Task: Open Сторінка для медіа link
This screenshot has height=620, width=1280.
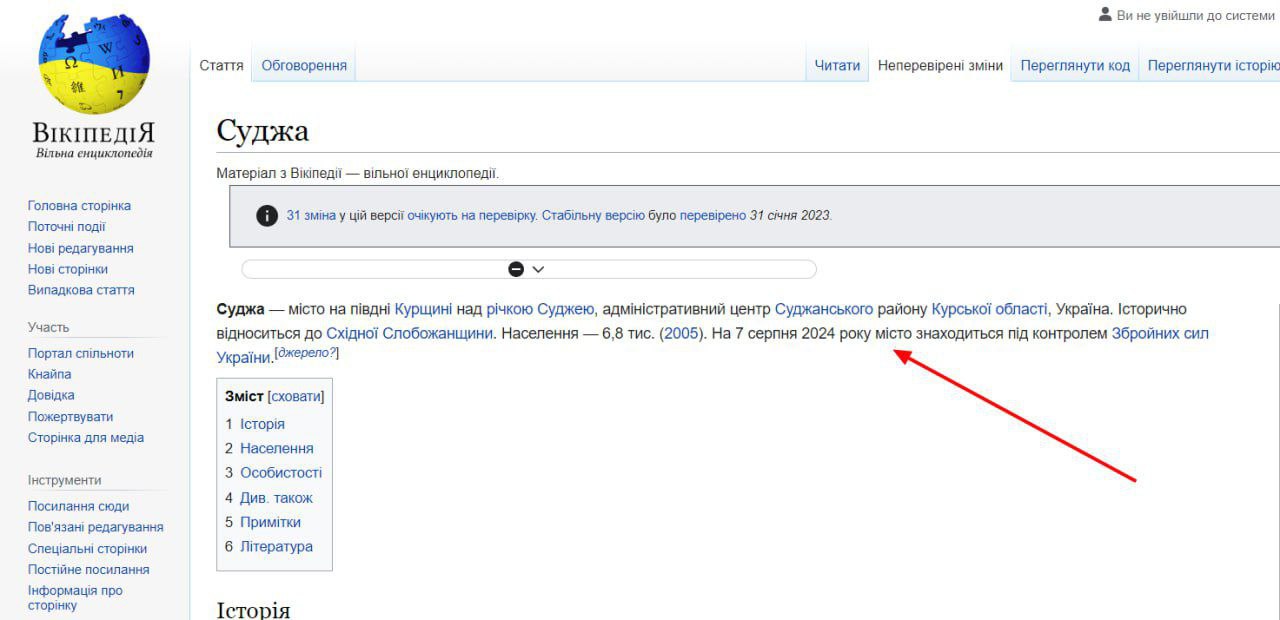Action: (x=86, y=437)
